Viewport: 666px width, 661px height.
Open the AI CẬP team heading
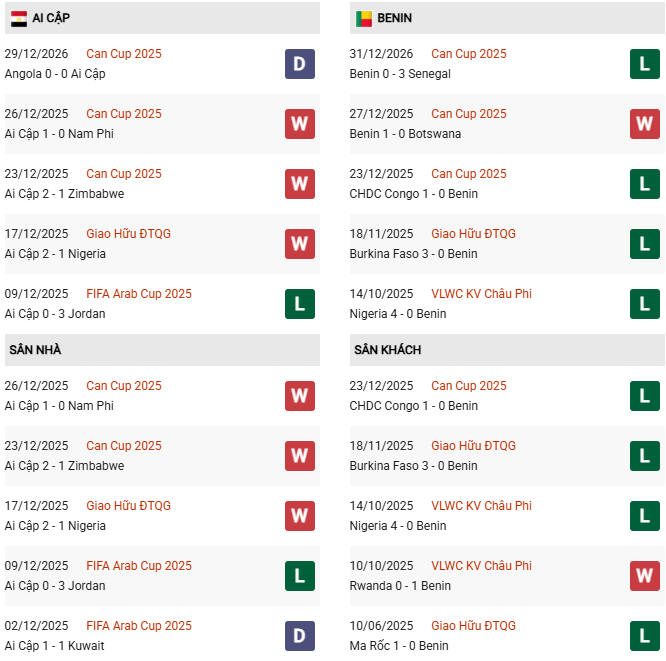(x=51, y=18)
